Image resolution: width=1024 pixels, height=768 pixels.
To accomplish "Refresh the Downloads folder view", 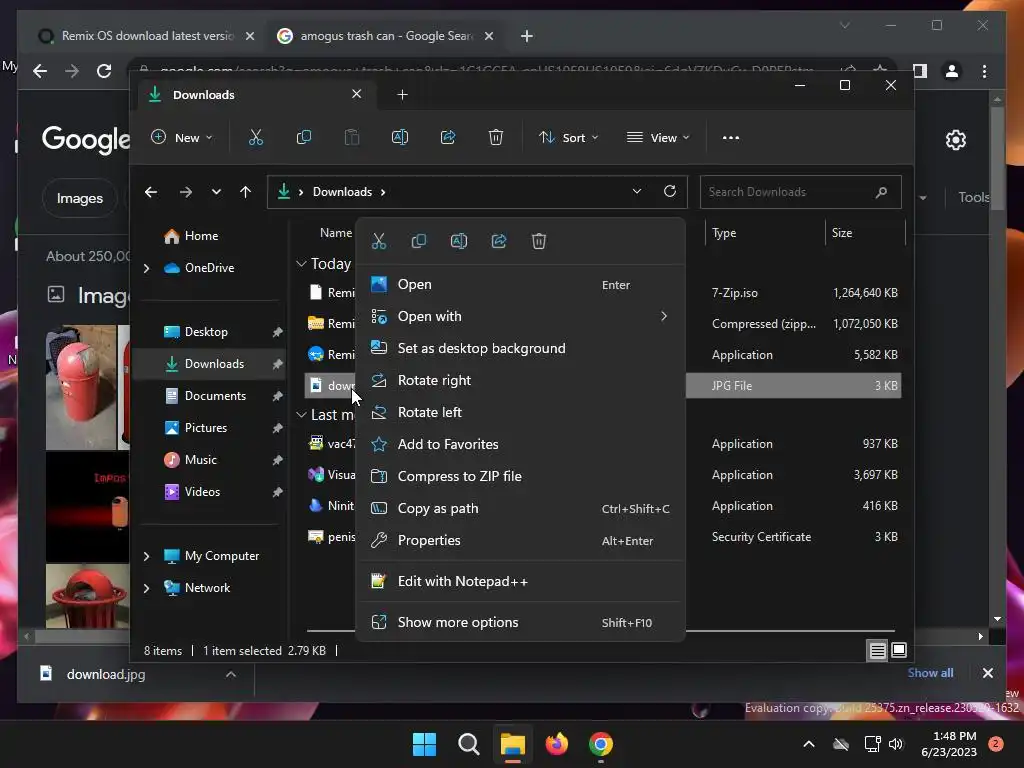I will (669, 191).
